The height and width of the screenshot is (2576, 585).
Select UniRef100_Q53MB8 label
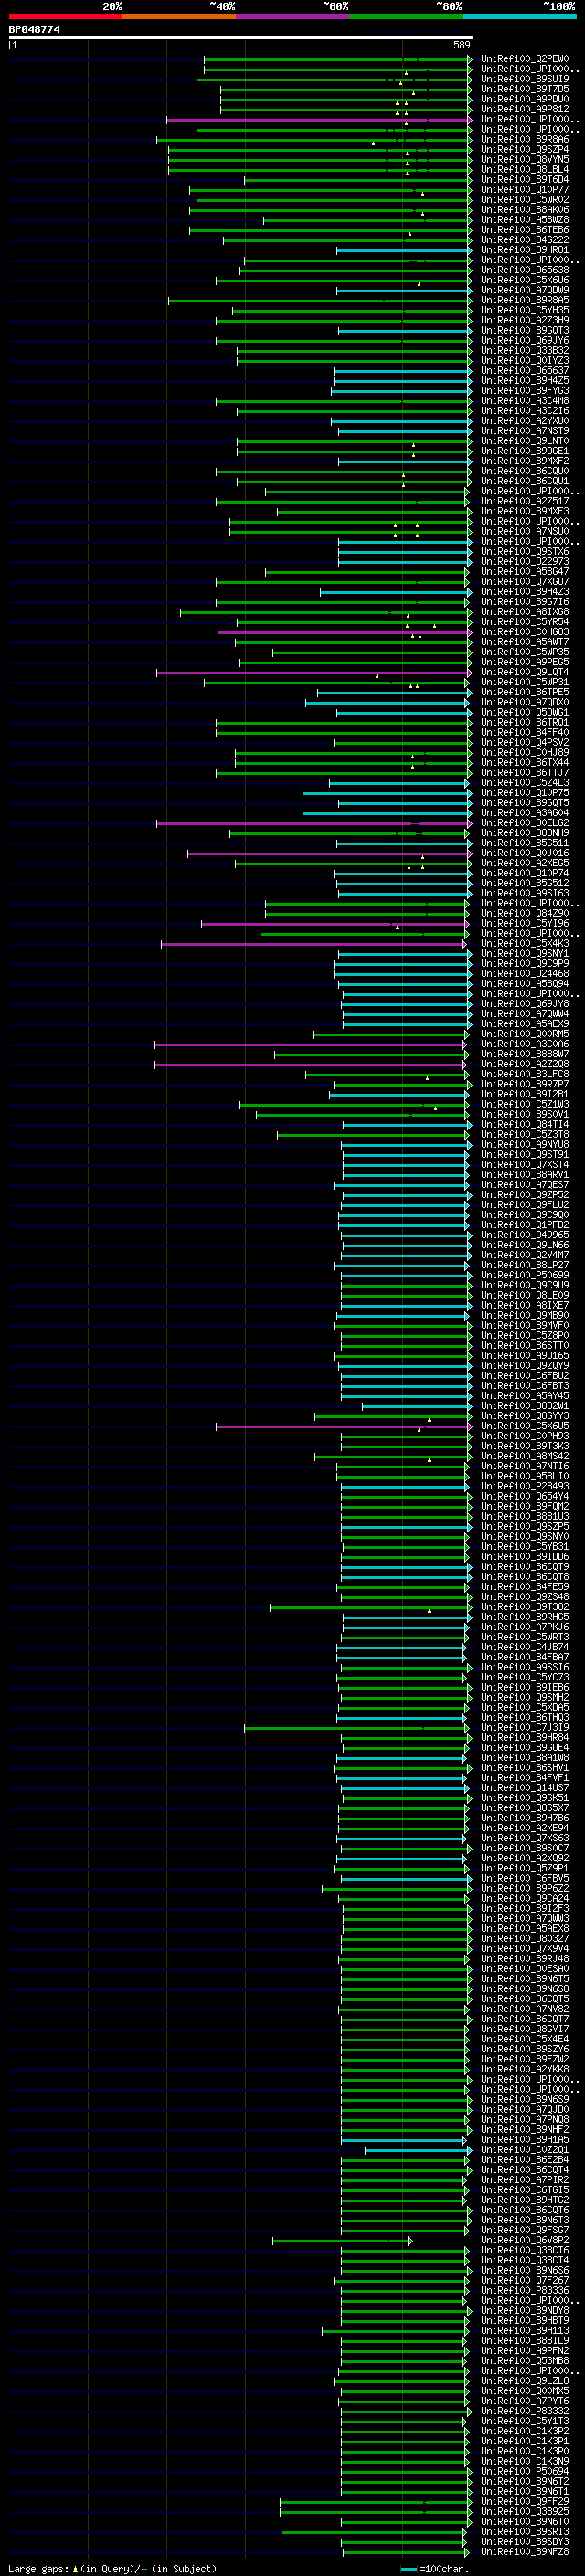[525, 2361]
